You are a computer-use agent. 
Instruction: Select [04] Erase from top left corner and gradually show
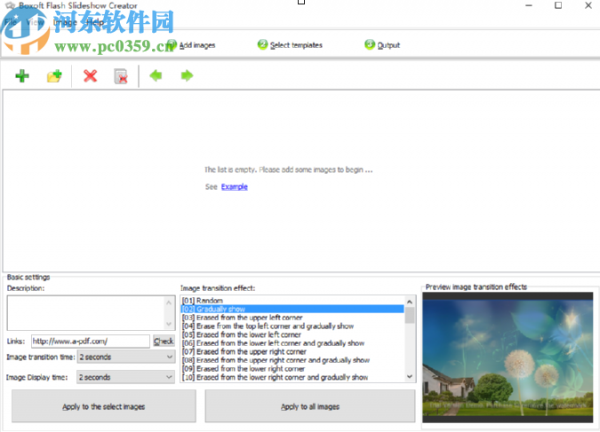coord(292,326)
